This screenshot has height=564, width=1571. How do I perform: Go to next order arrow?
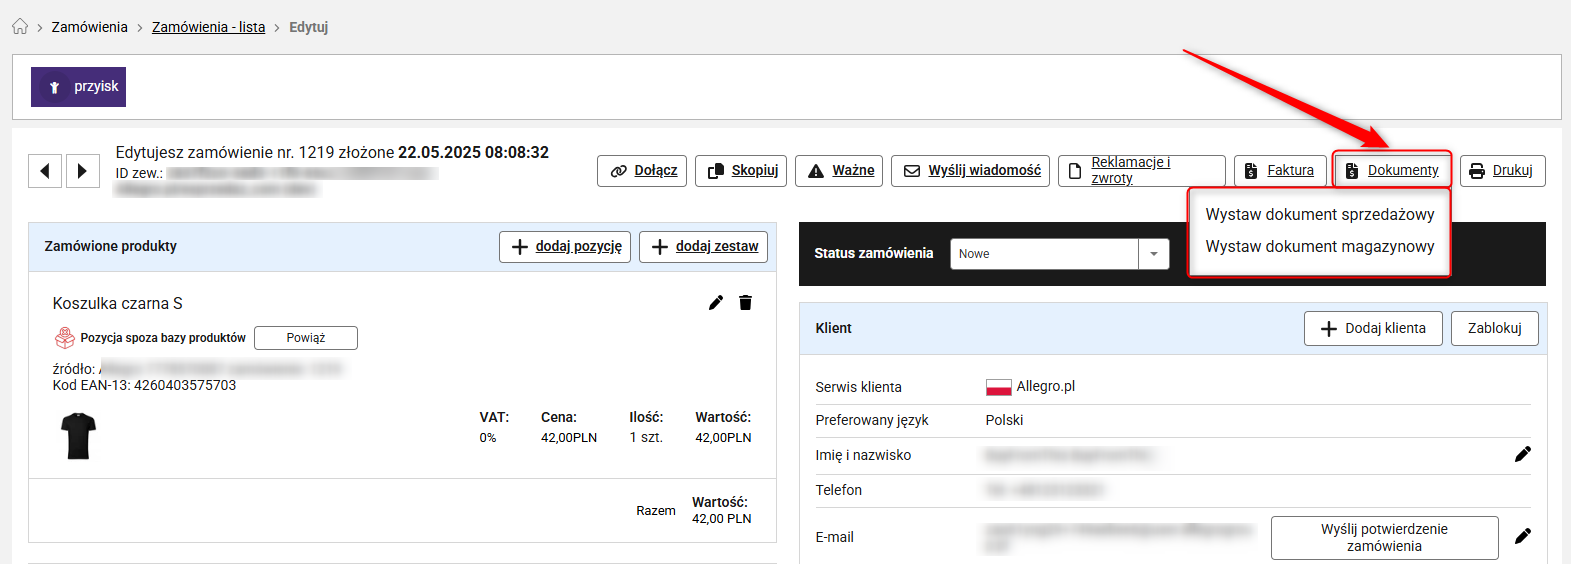coord(83,171)
